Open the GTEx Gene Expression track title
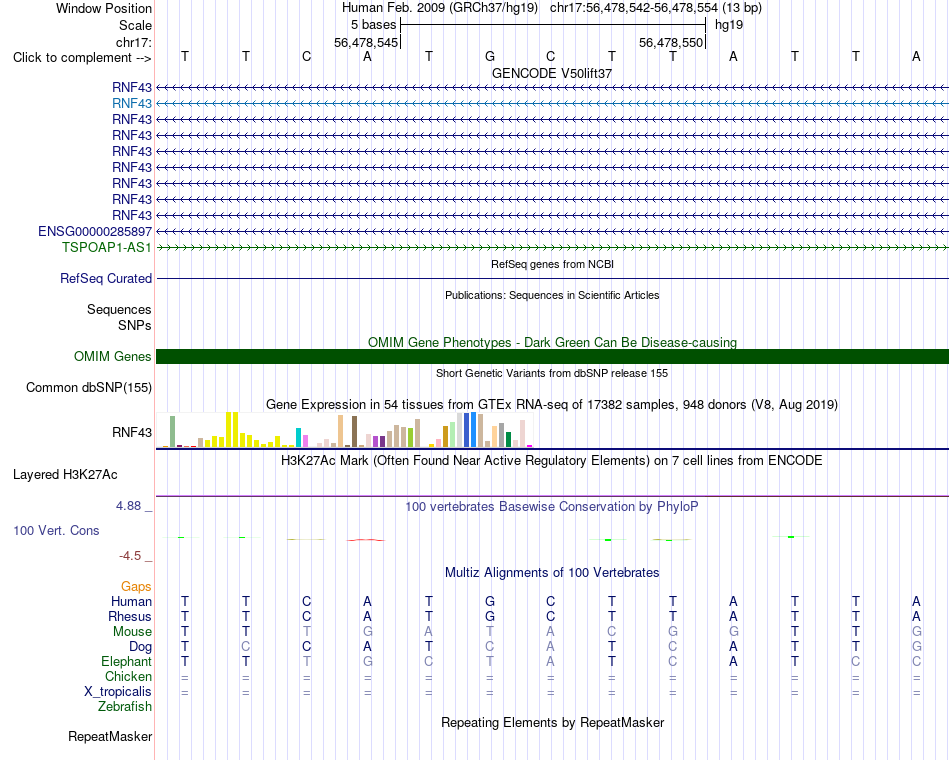Screen dimensions: 950x760 552,404
